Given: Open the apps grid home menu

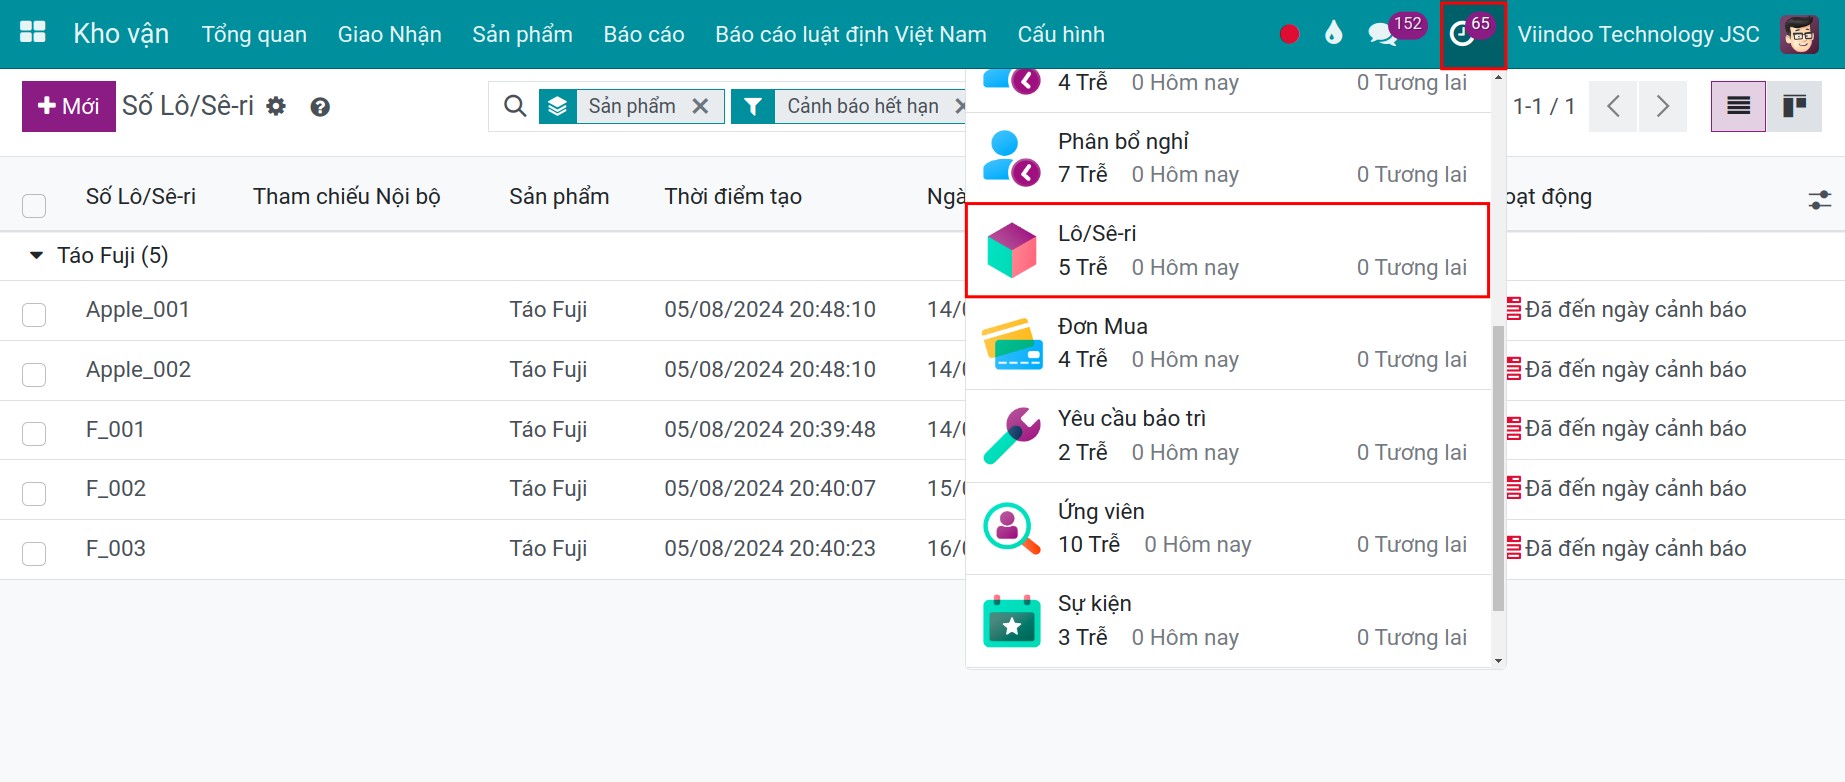Looking at the screenshot, I should point(33,33).
